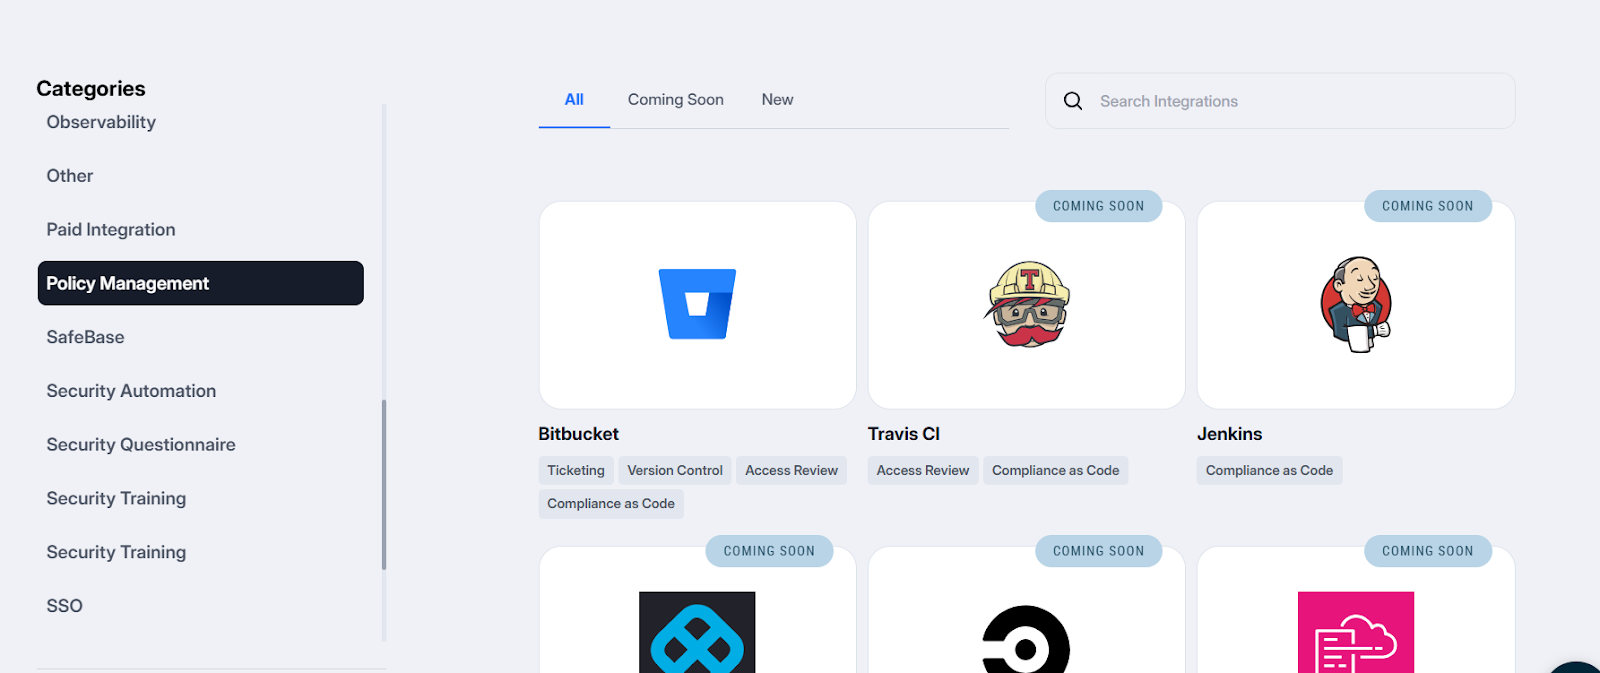Switch to the Coming Soon tab

click(x=676, y=100)
